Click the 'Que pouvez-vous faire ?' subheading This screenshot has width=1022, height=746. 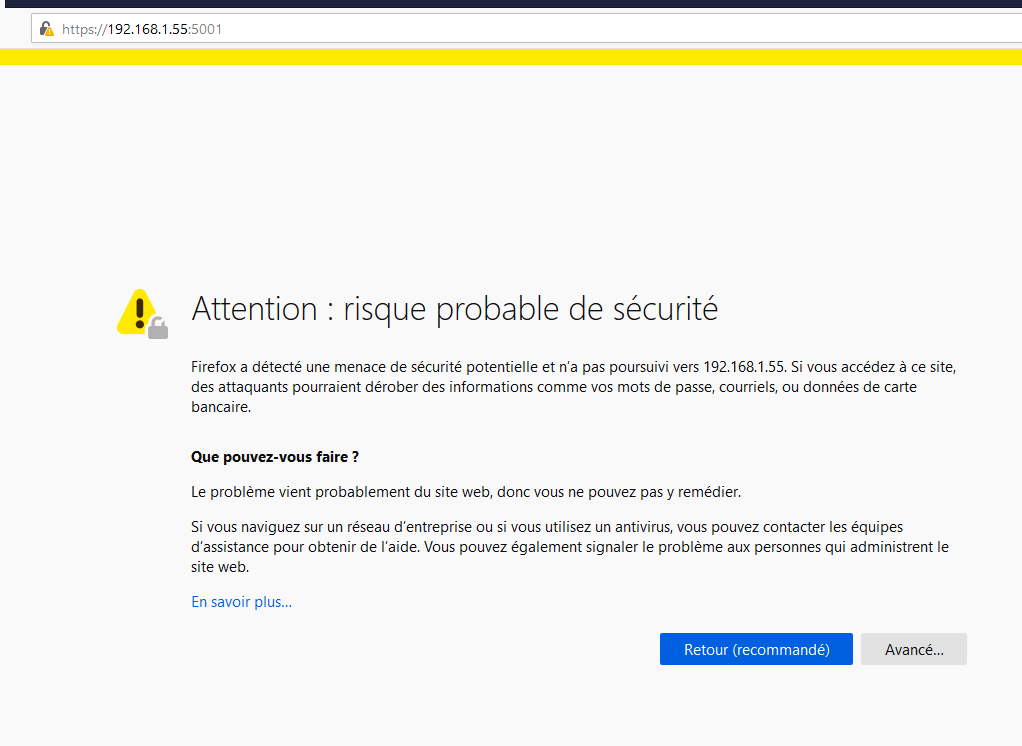[x=275, y=457]
